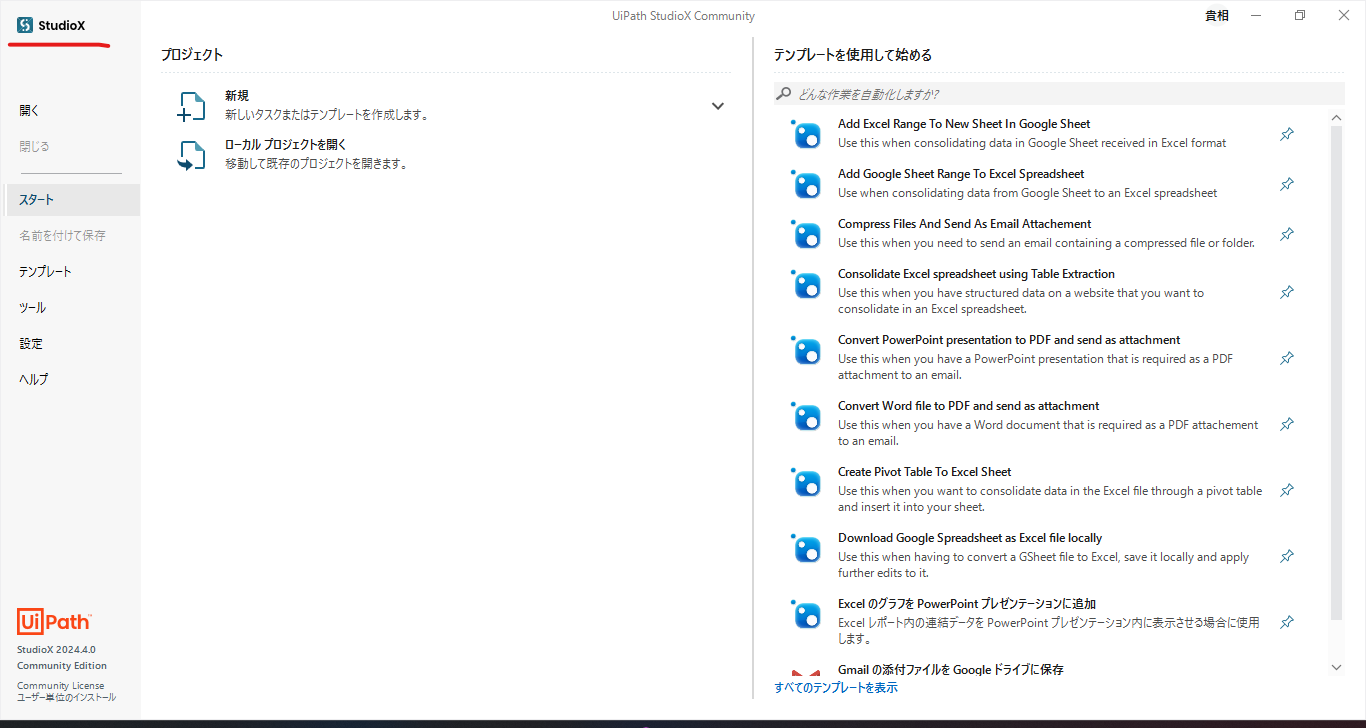
Task: Click 新規 to create a new task
Action: [x=237, y=96]
